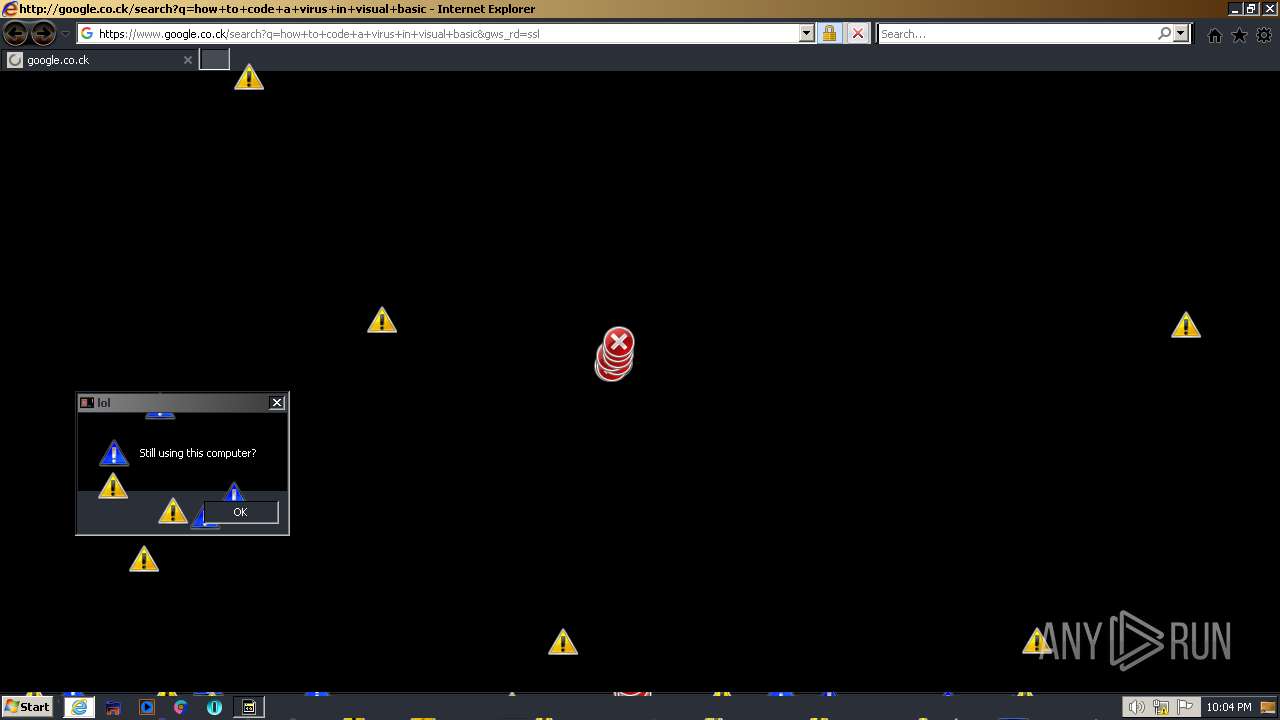
Task: Open the volume speaker tray icon
Action: coord(1137,707)
